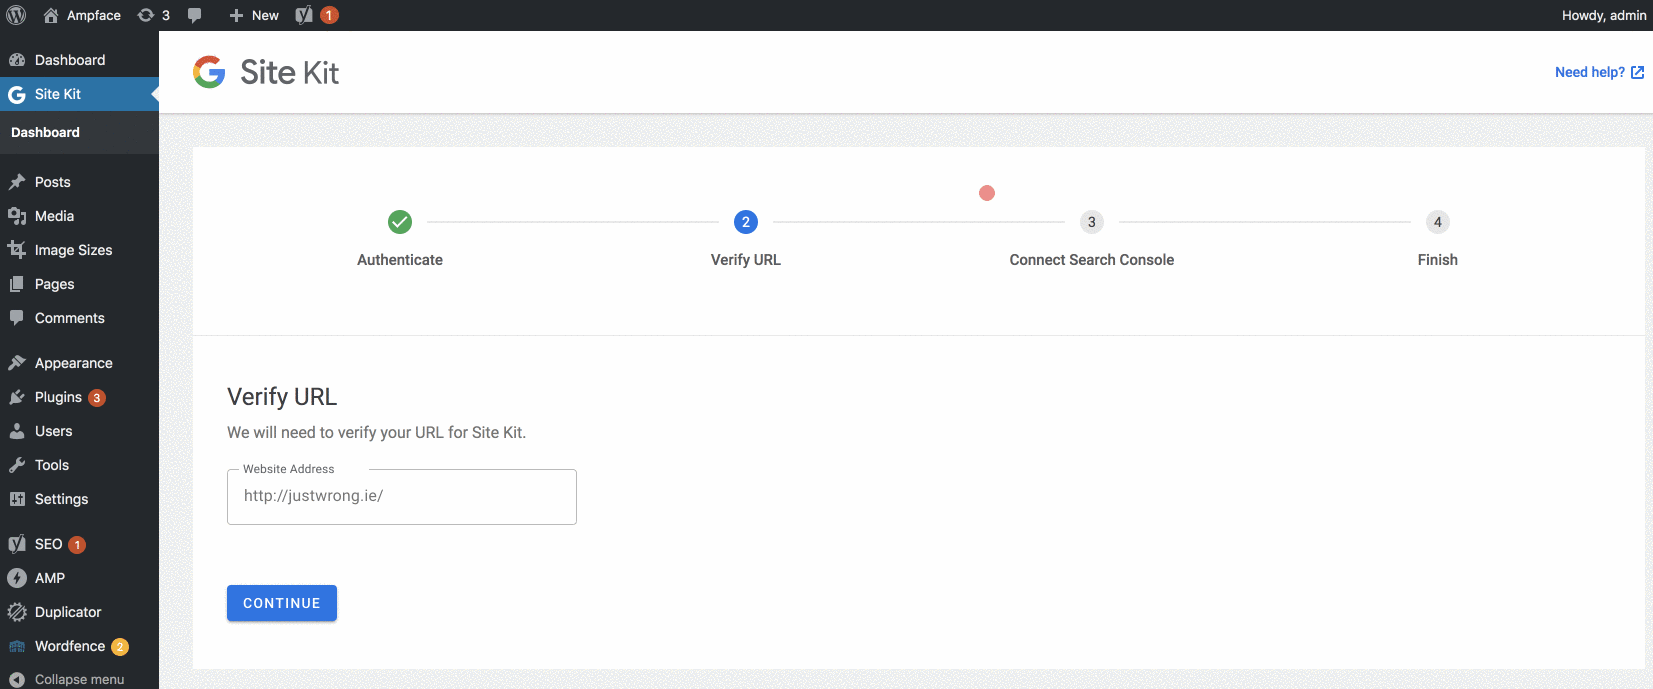Click the SEO badge showing 1
The height and width of the screenshot is (689, 1653).
[77, 545]
